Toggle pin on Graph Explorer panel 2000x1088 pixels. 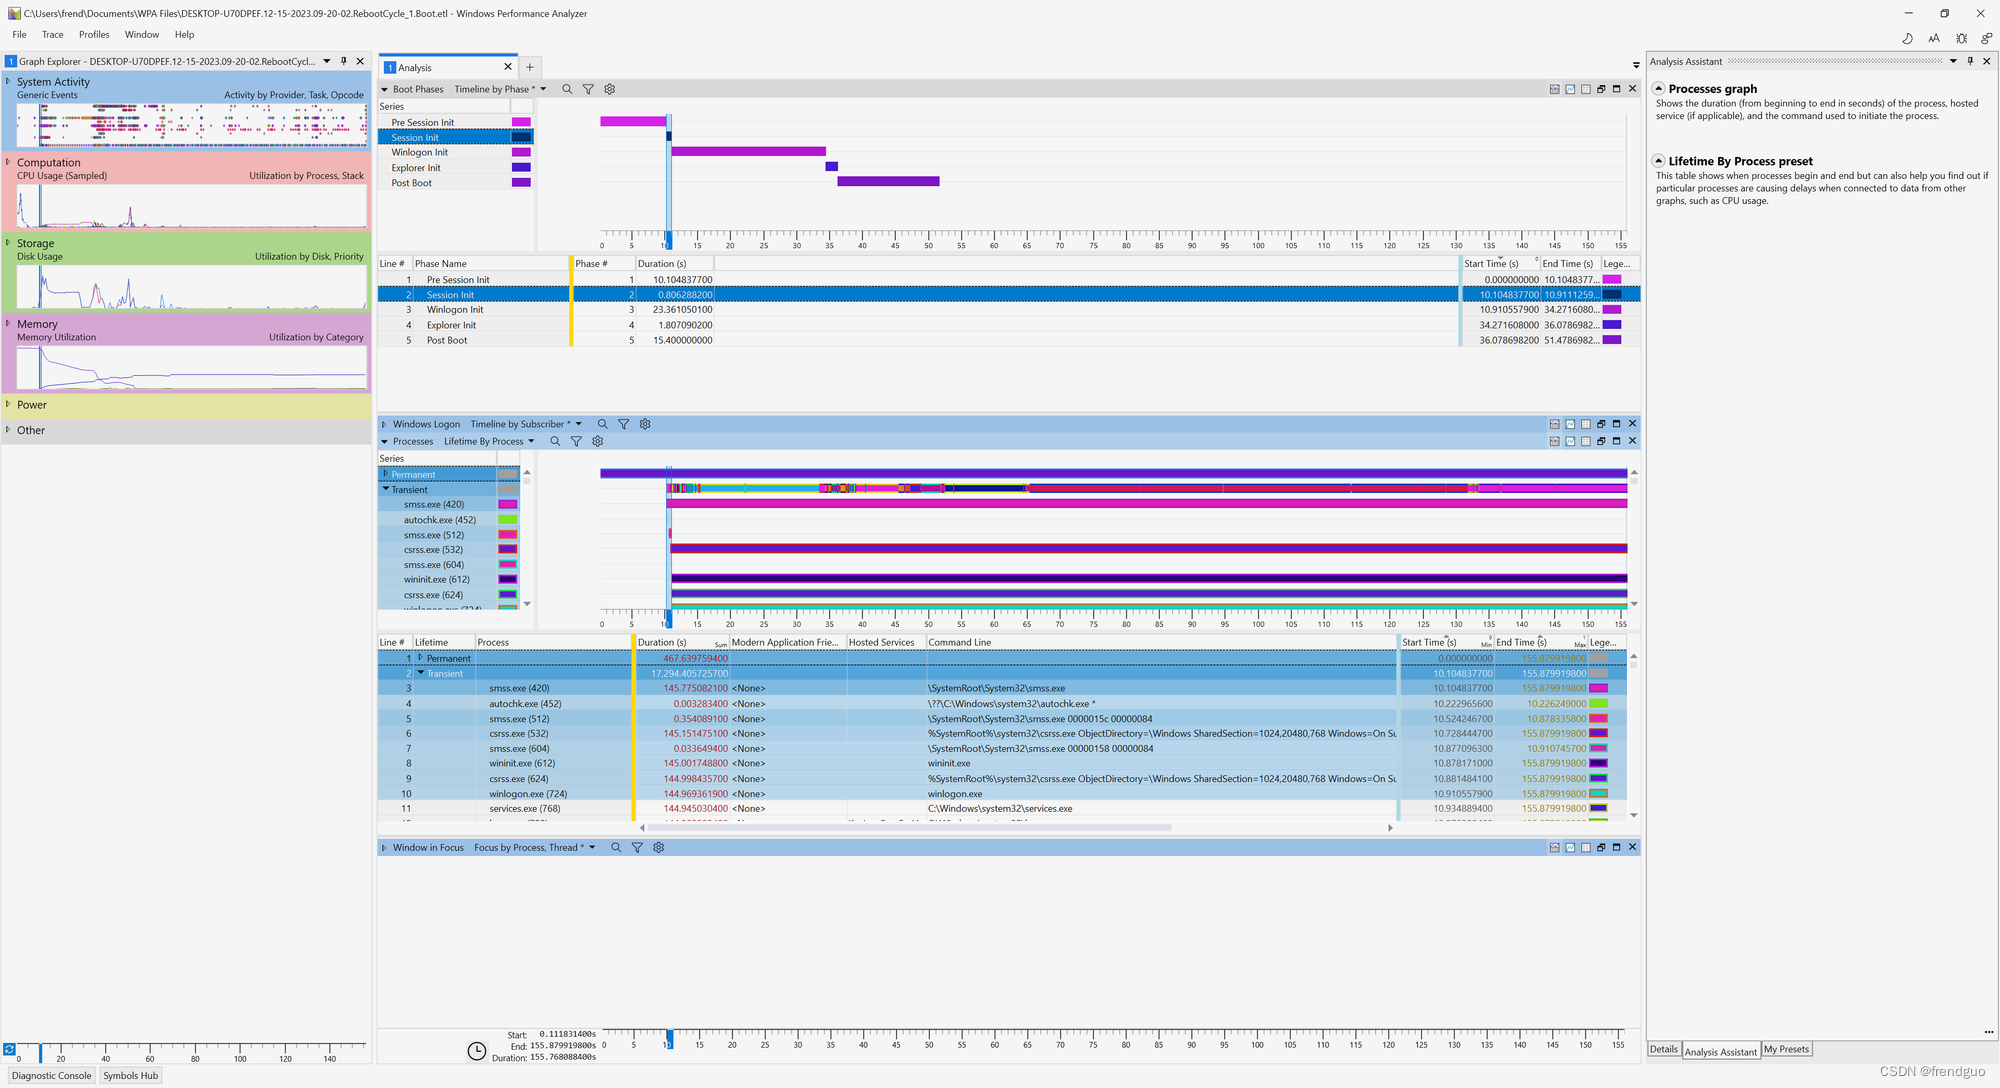click(x=343, y=61)
